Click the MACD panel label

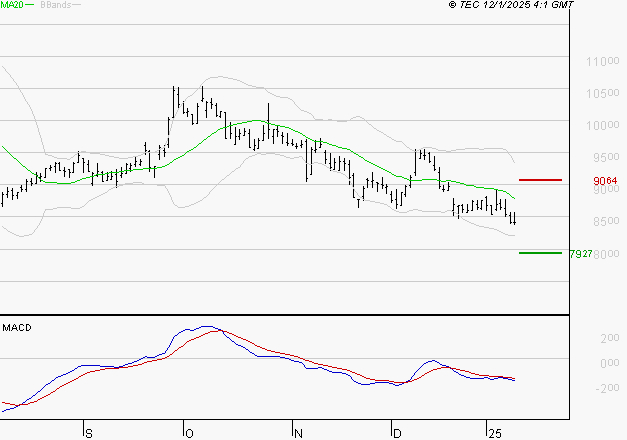pos(17,328)
